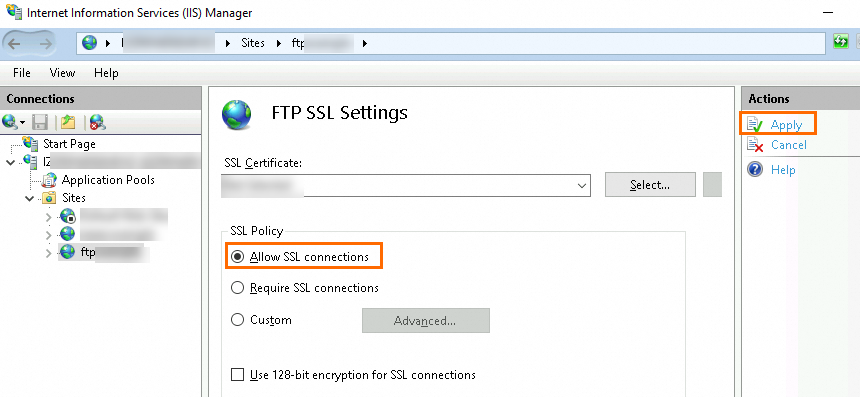This screenshot has width=860, height=397.
Task: Open the Create New Connection icon
Action: coord(13,122)
